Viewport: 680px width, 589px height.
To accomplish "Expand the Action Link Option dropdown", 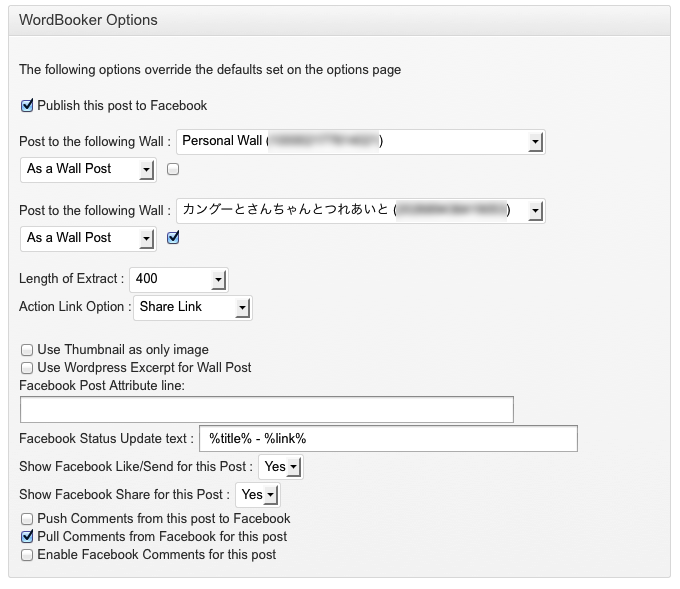I will click(193, 307).
